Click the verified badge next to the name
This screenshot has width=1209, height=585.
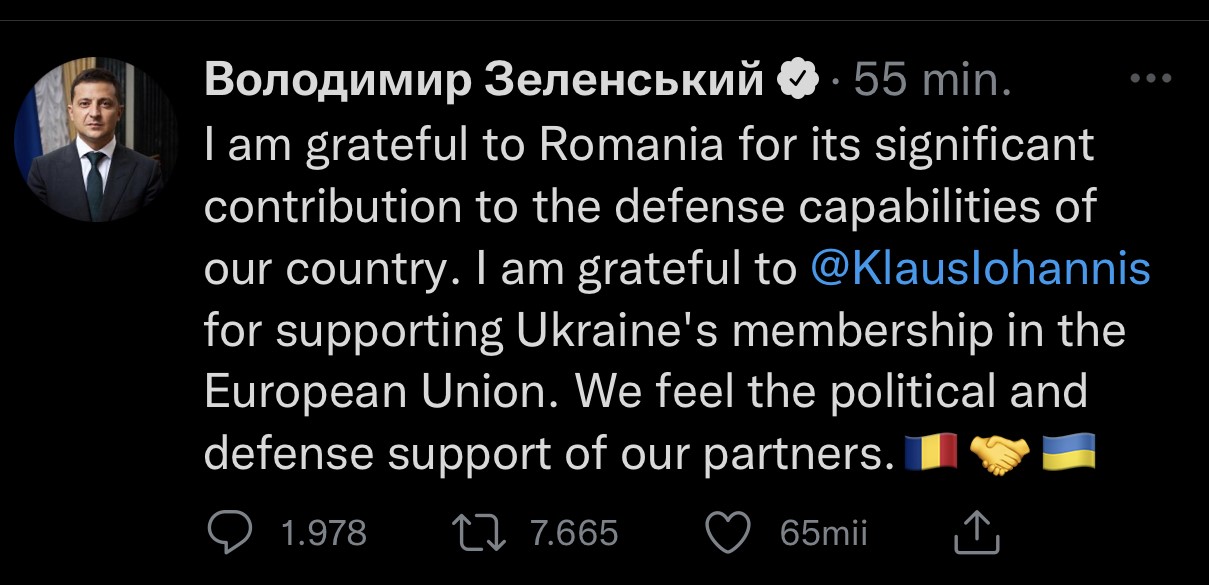[799, 81]
